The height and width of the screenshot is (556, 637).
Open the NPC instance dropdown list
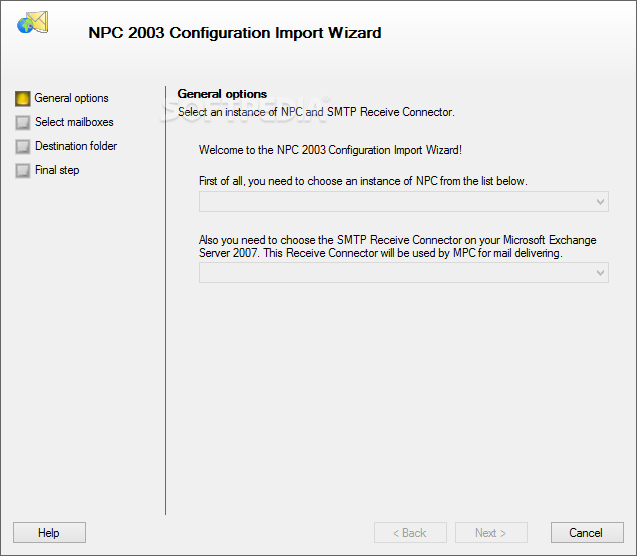click(x=403, y=202)
